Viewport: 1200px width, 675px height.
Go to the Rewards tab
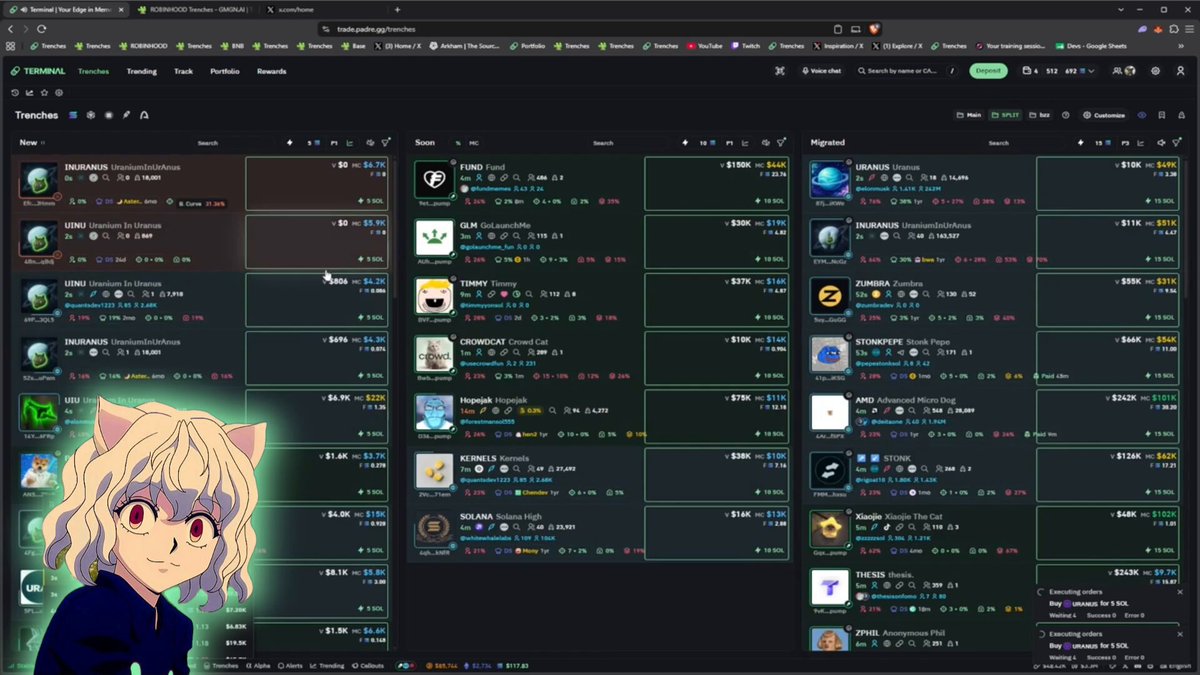coord(271,71)
